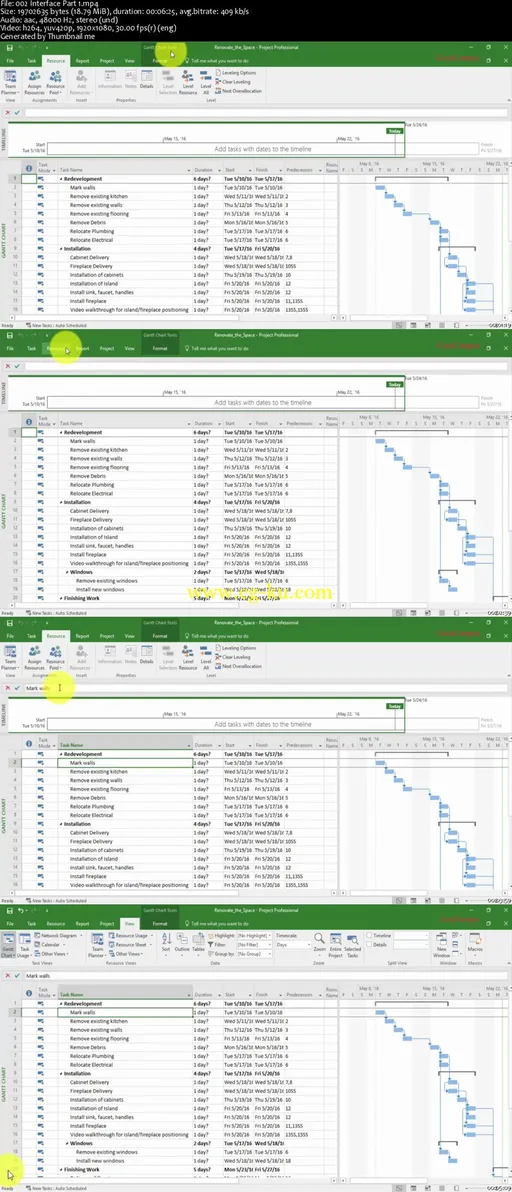The width and height of the screenshot is (512, 1192).
Task: Select View tab in the collapsed-ribbon frame
Action: point(129,348)
